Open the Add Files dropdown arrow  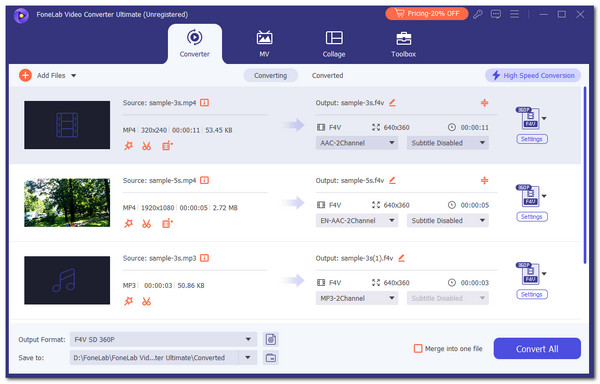(73, 76)
